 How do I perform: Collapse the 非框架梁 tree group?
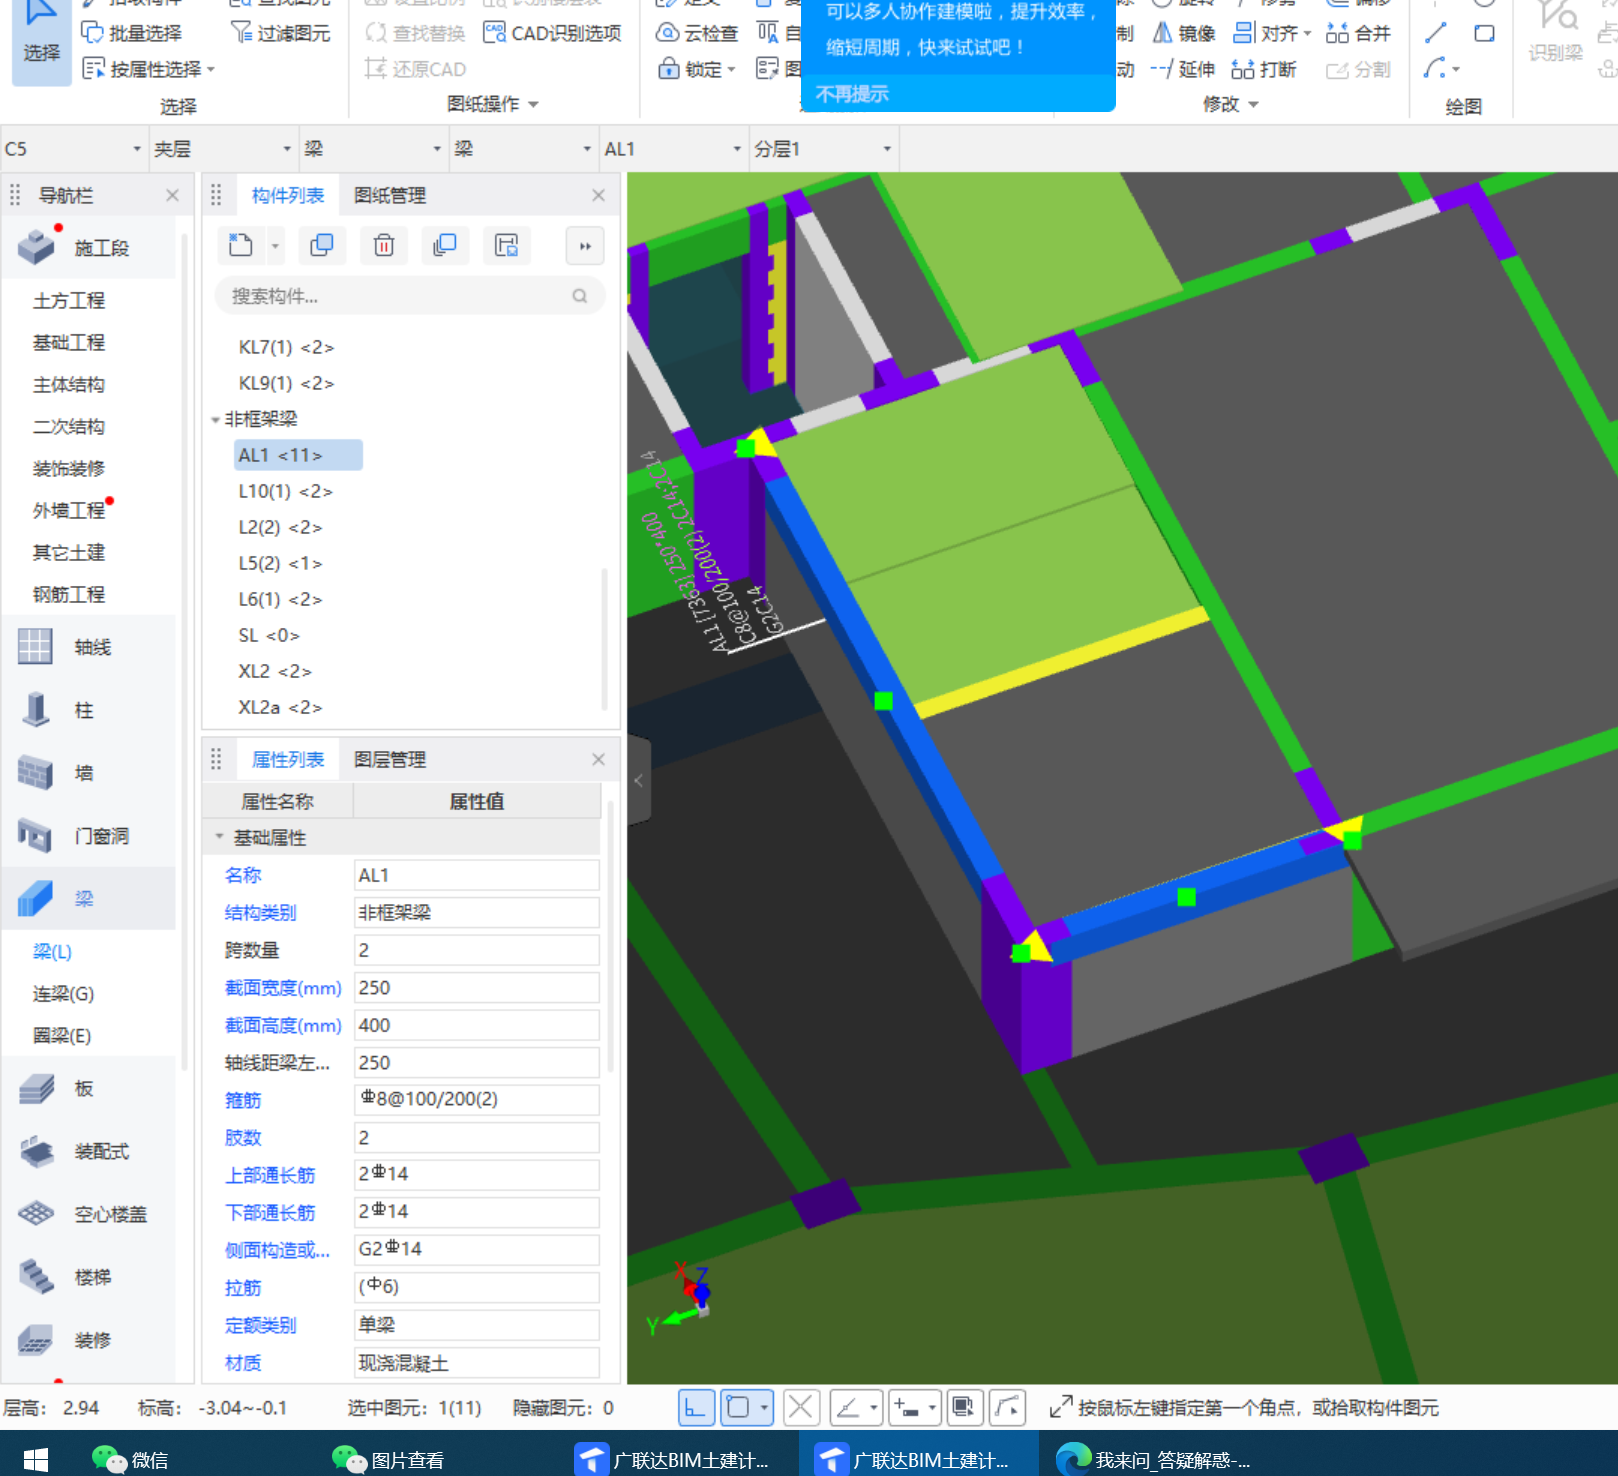pos(215,420)
